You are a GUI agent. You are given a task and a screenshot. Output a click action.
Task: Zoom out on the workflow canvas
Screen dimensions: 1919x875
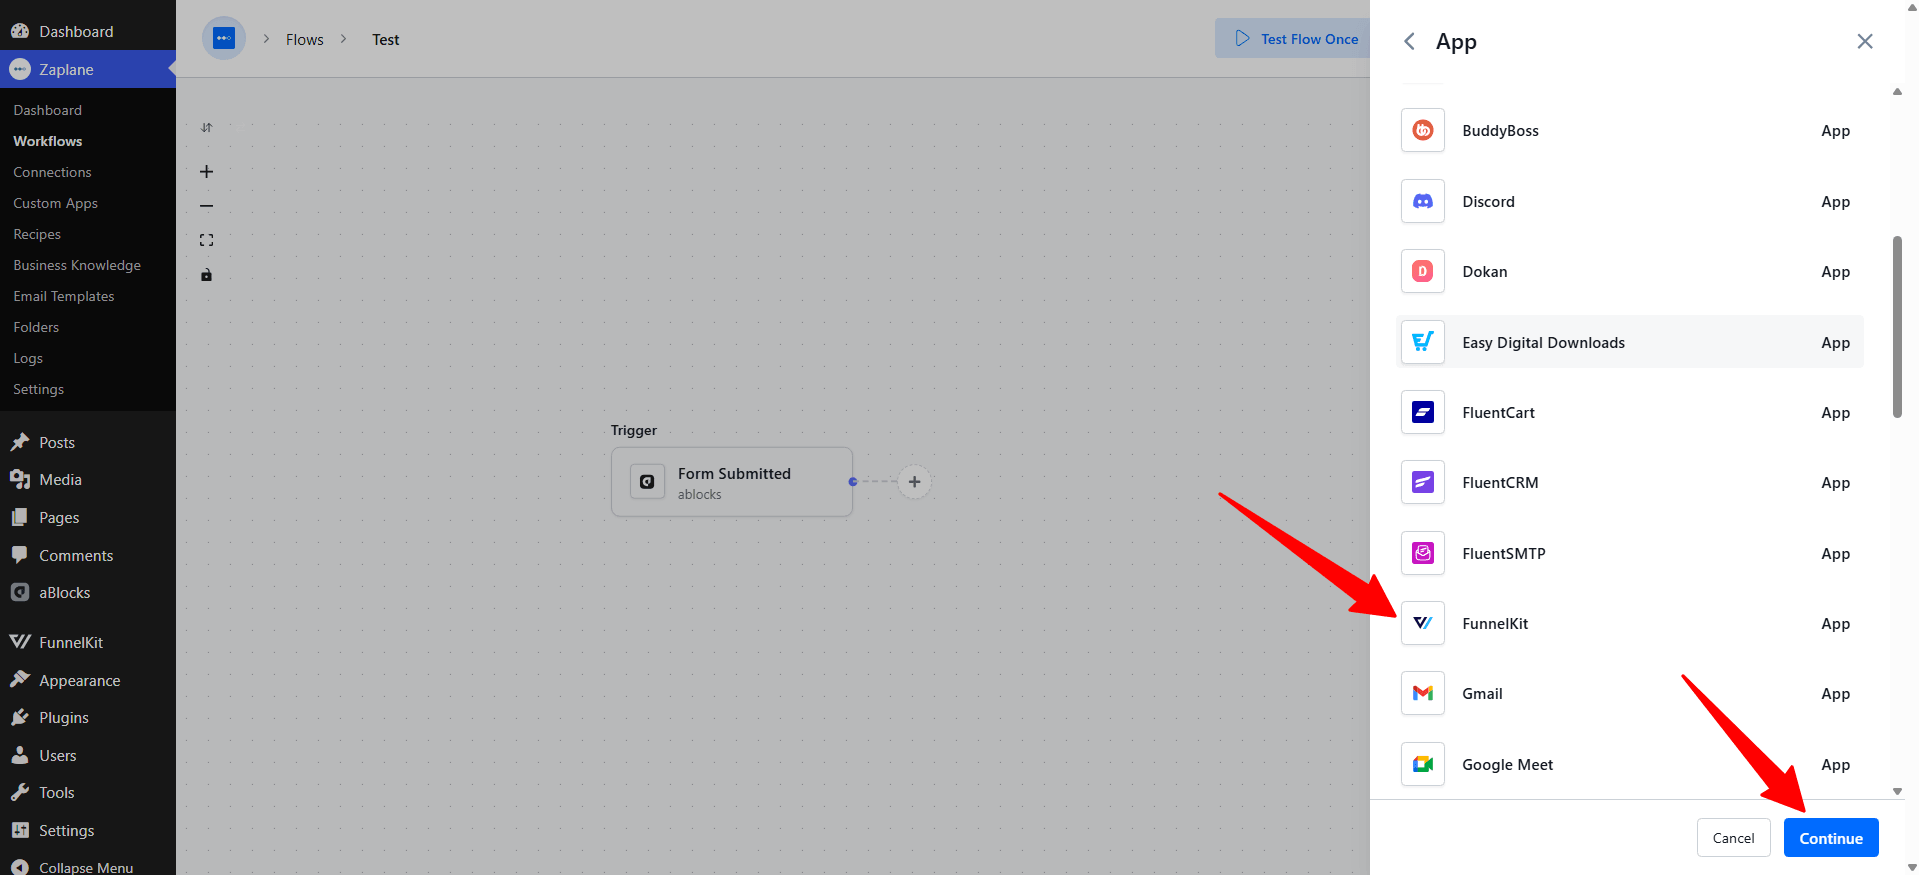click(x=206, y=206)
